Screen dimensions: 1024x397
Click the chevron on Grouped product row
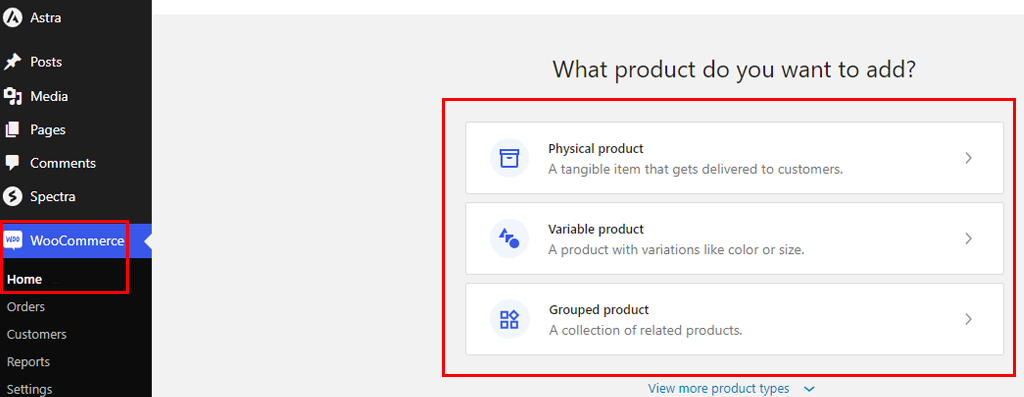pyautogui.click(x=968, y=319)
